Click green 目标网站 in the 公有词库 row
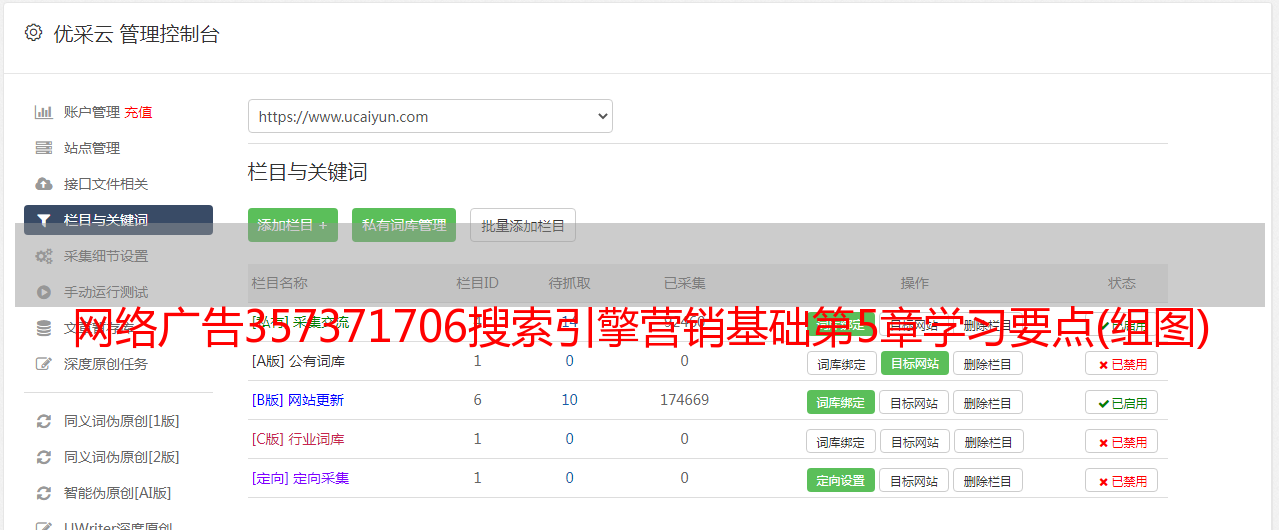The image size is (1279, 530). point(914,363)
